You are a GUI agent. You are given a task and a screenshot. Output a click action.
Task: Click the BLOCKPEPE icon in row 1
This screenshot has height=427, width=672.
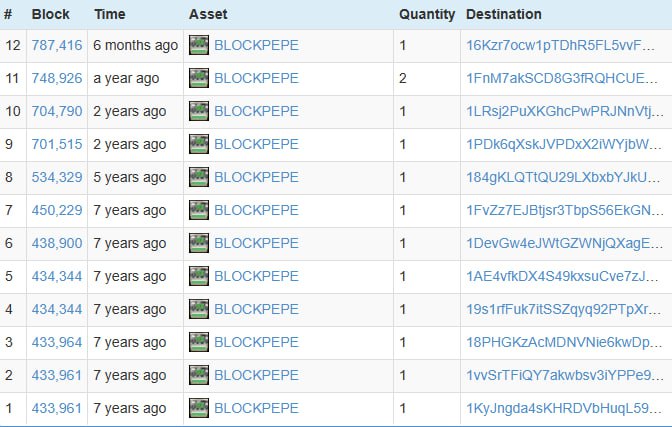tap(199, 408)
